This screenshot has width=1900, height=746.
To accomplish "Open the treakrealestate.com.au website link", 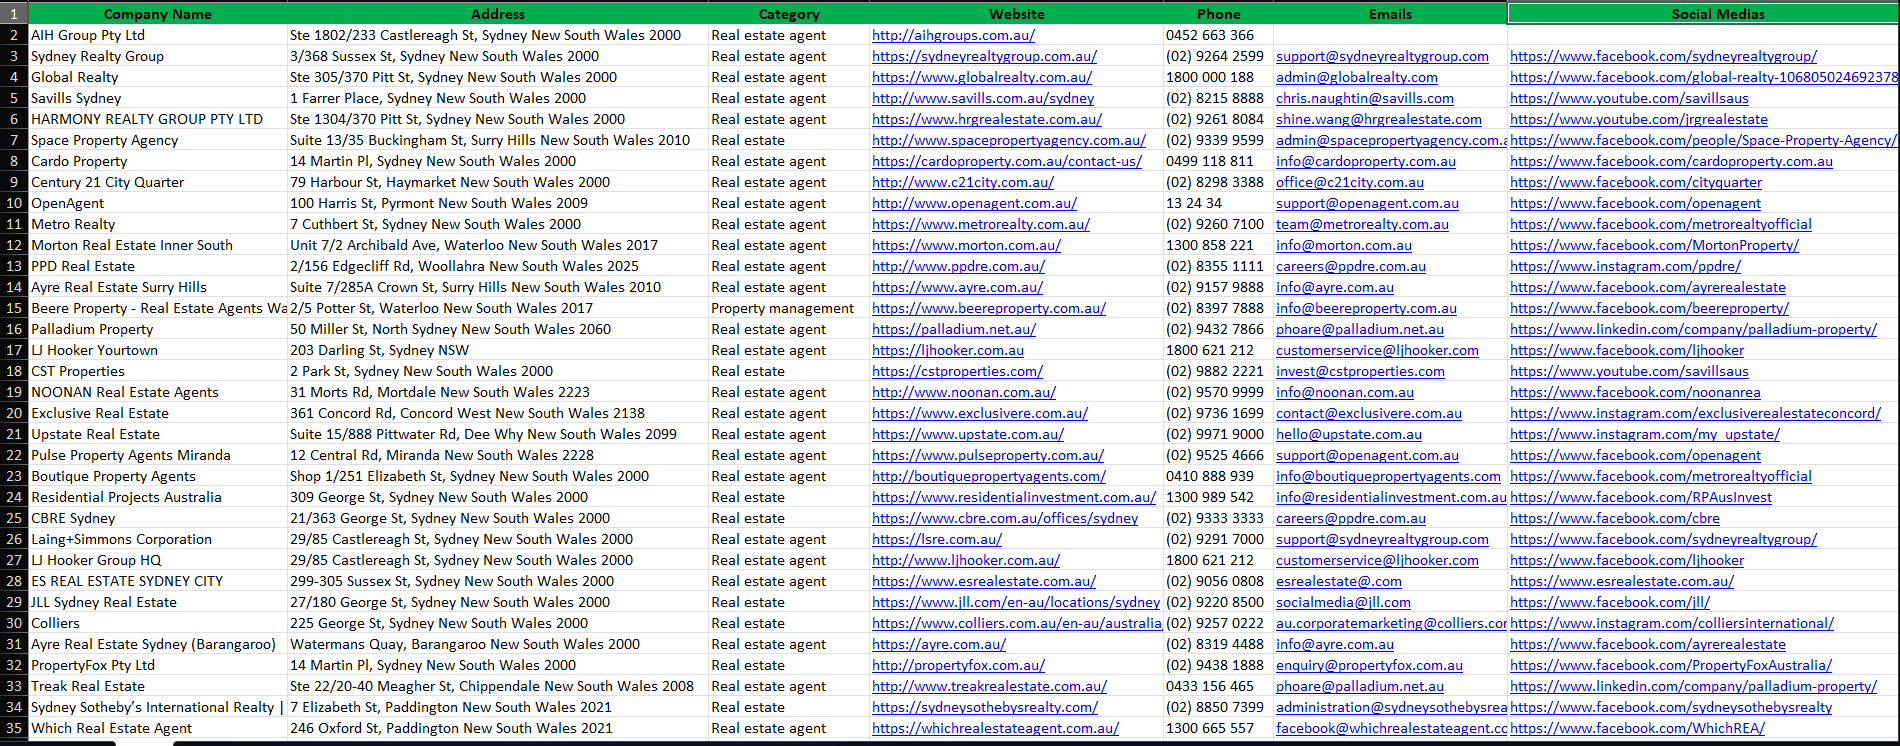I will (989, 686).
